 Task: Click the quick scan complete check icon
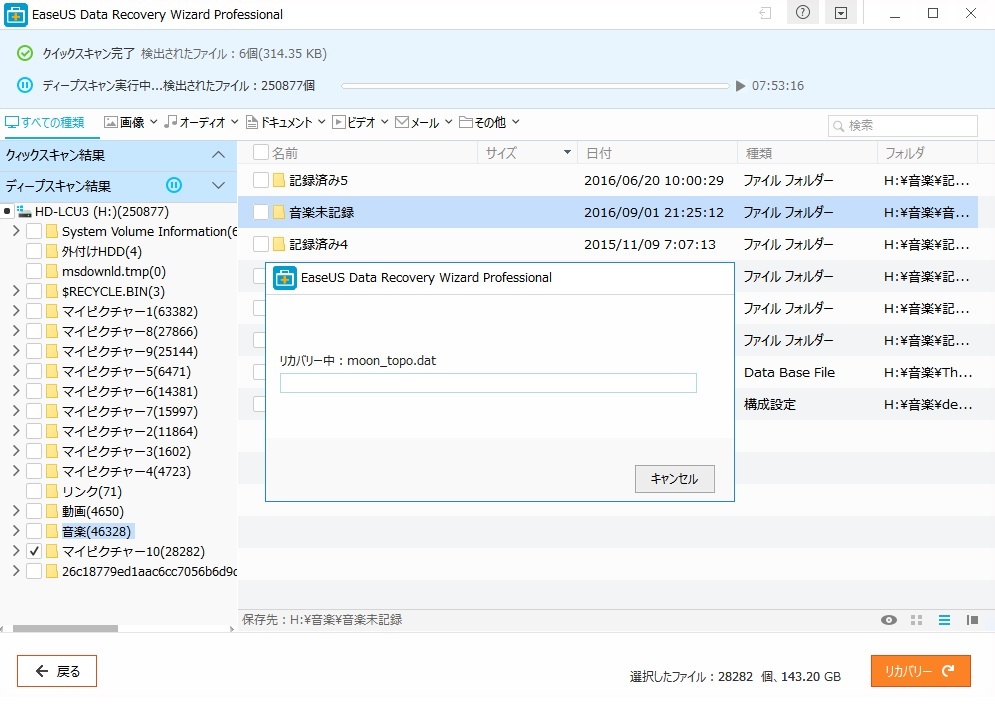(25, 53)
